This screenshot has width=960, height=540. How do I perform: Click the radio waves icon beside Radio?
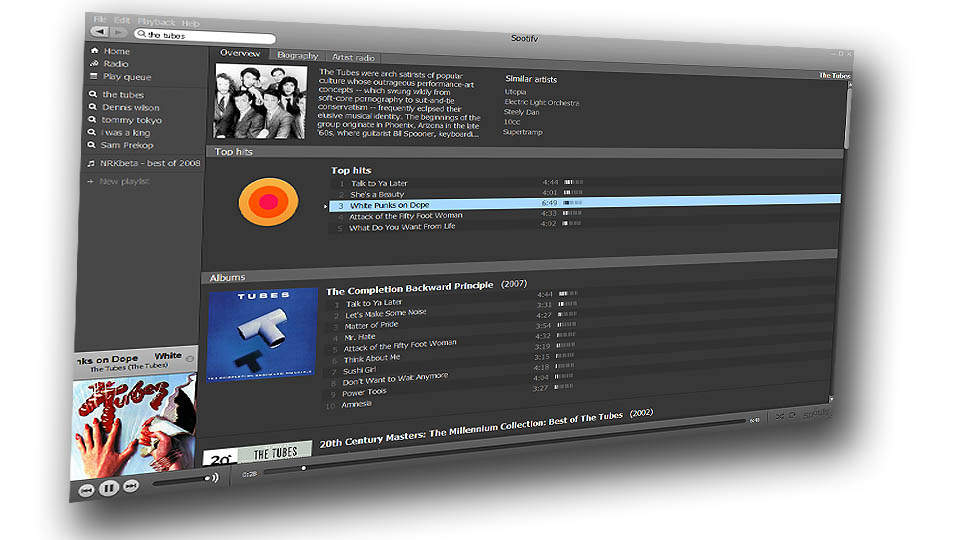pyautogui.click(x=94, y=63)
